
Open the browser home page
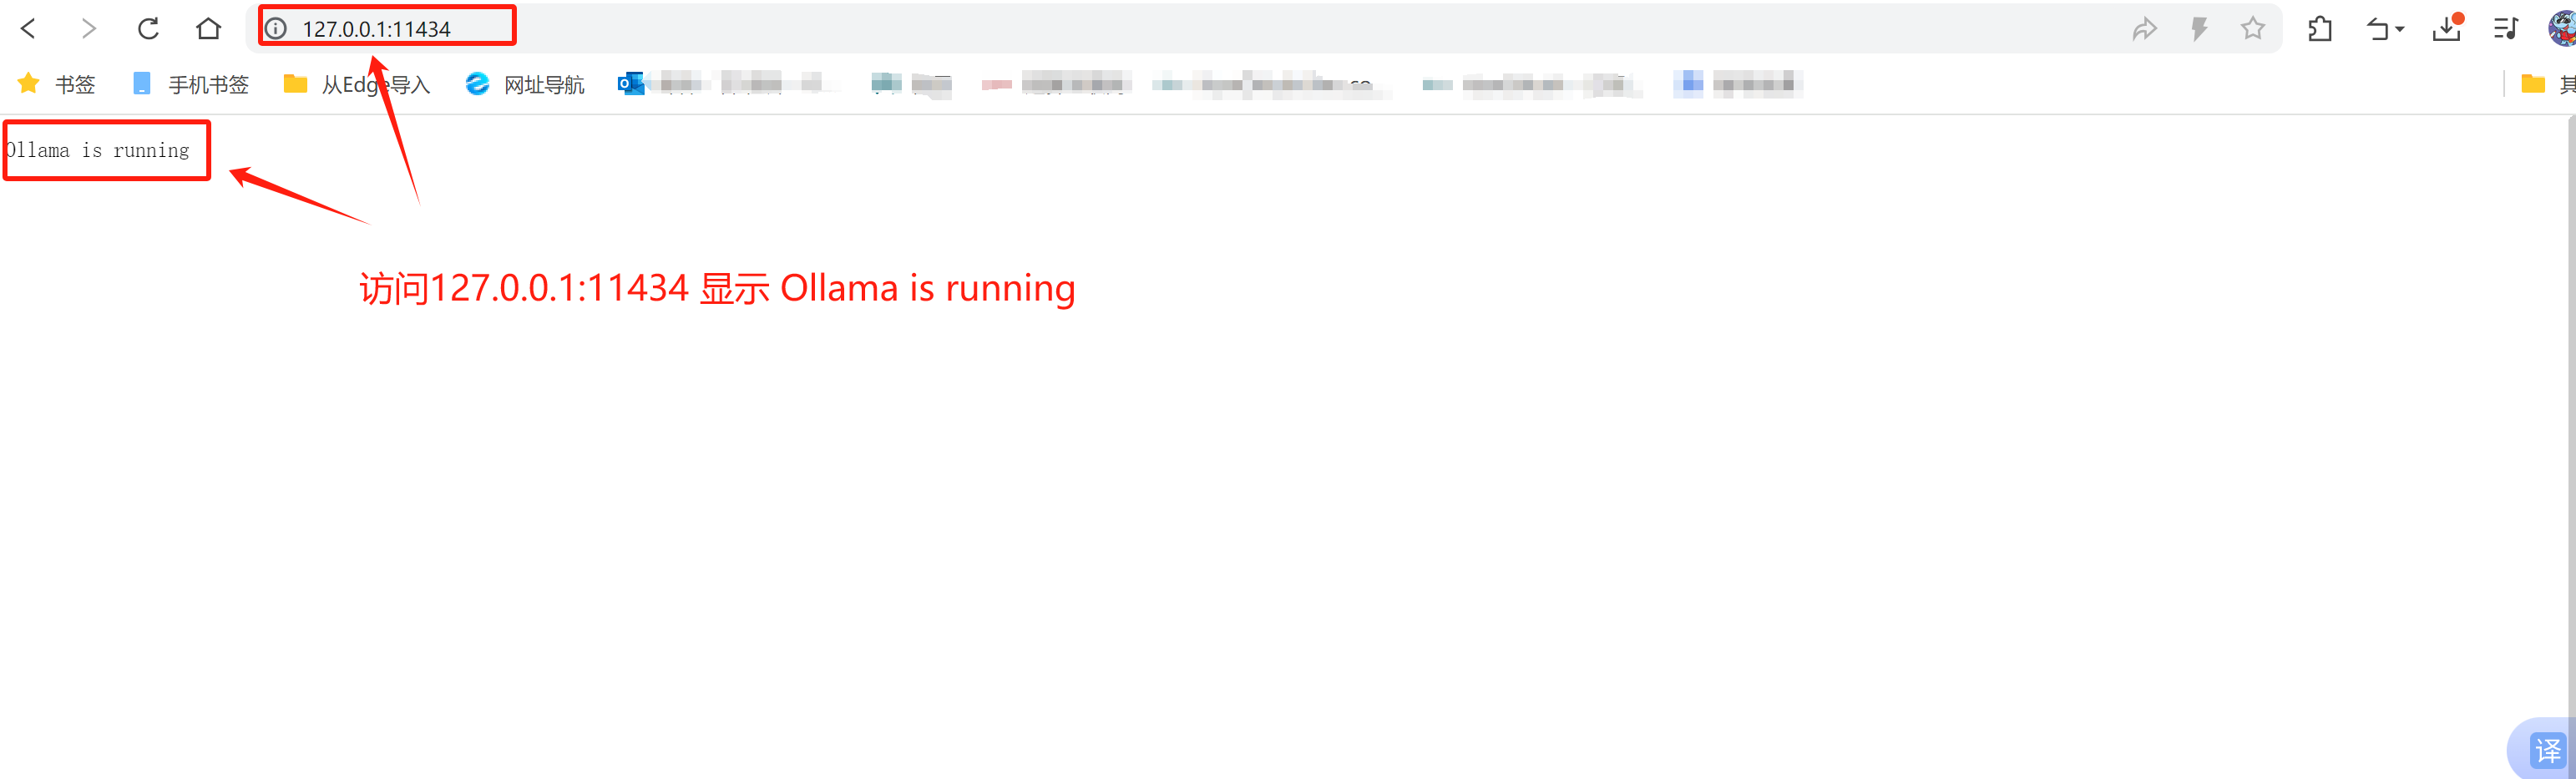point(208,28)
